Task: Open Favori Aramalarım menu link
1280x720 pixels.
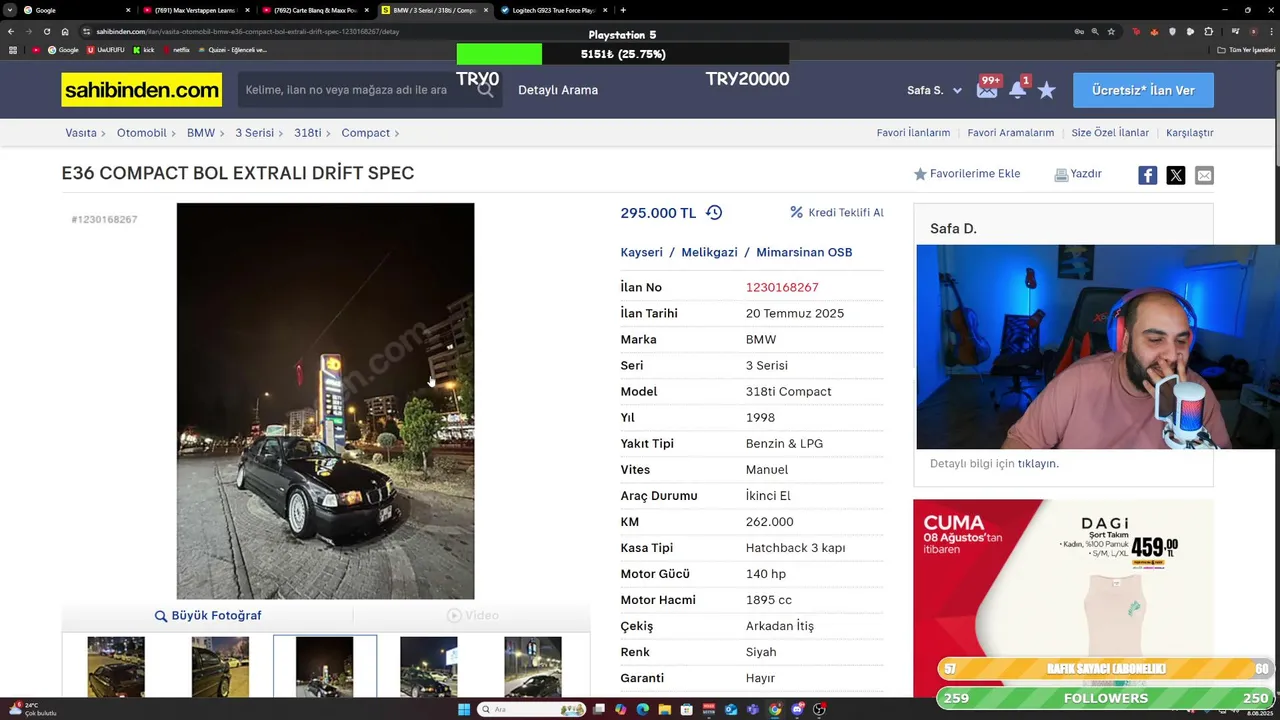Action: coord(1010,132)
